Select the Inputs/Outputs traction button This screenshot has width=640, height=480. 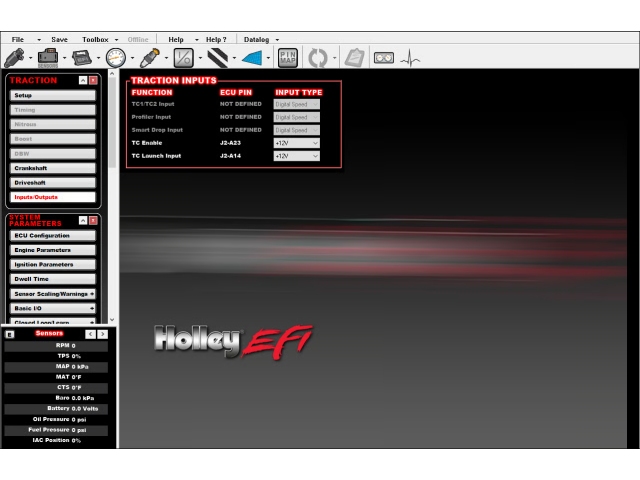click(53, 197)
